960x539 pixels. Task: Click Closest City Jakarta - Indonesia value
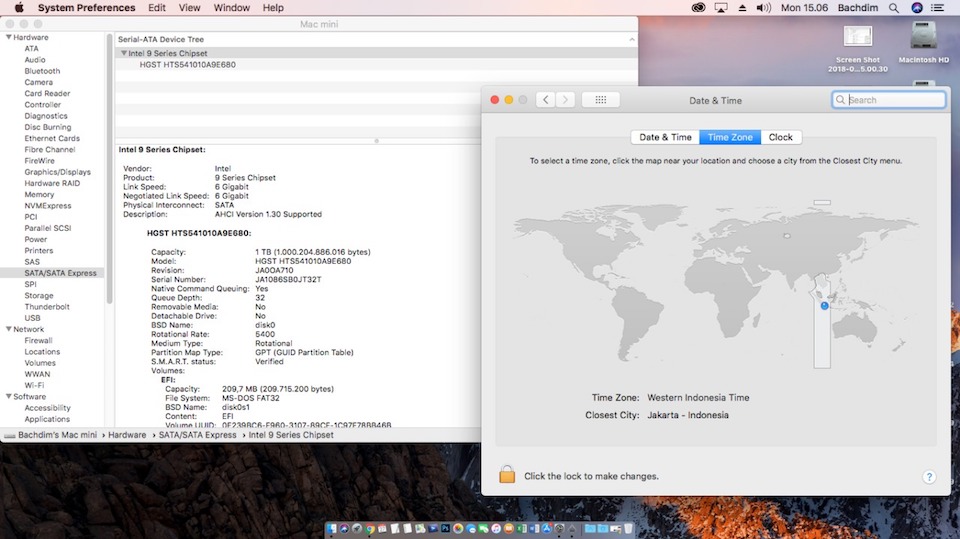[x=688, y=415]
